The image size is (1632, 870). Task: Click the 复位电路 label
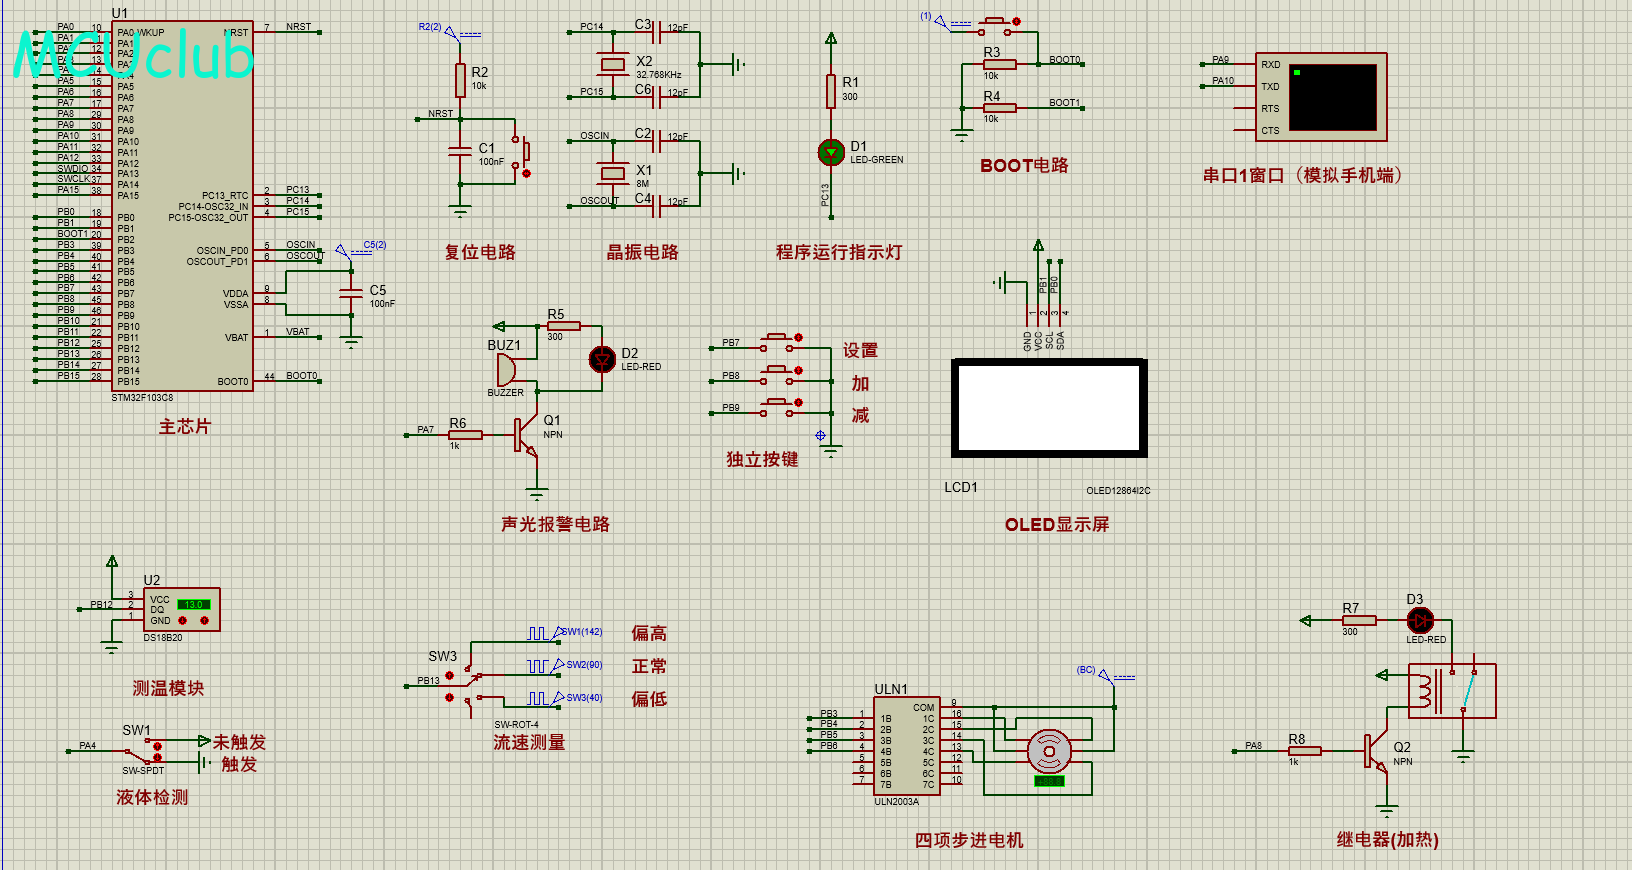[480, 252]
